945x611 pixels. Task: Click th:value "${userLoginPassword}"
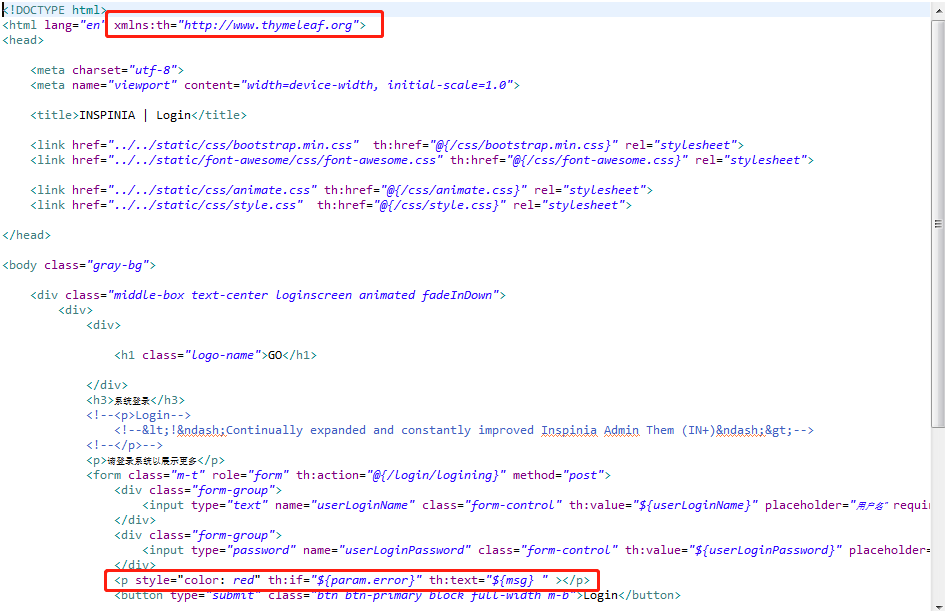[765, 550]
